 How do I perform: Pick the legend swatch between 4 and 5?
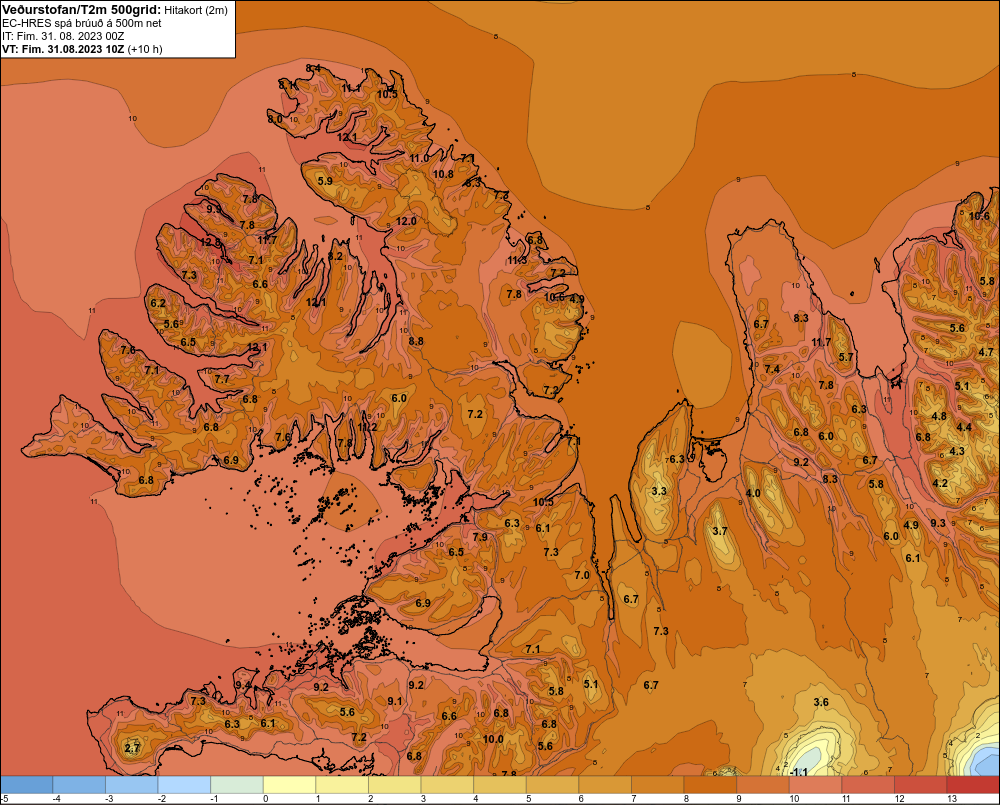[500, 785]
